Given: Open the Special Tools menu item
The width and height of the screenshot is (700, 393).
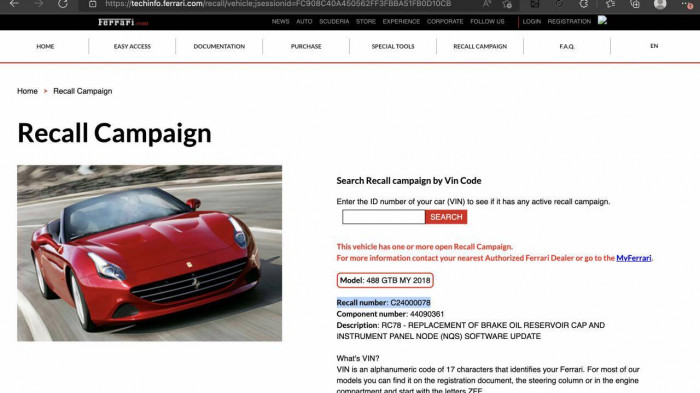Looking at the screenshot, I should pos(393,46).
